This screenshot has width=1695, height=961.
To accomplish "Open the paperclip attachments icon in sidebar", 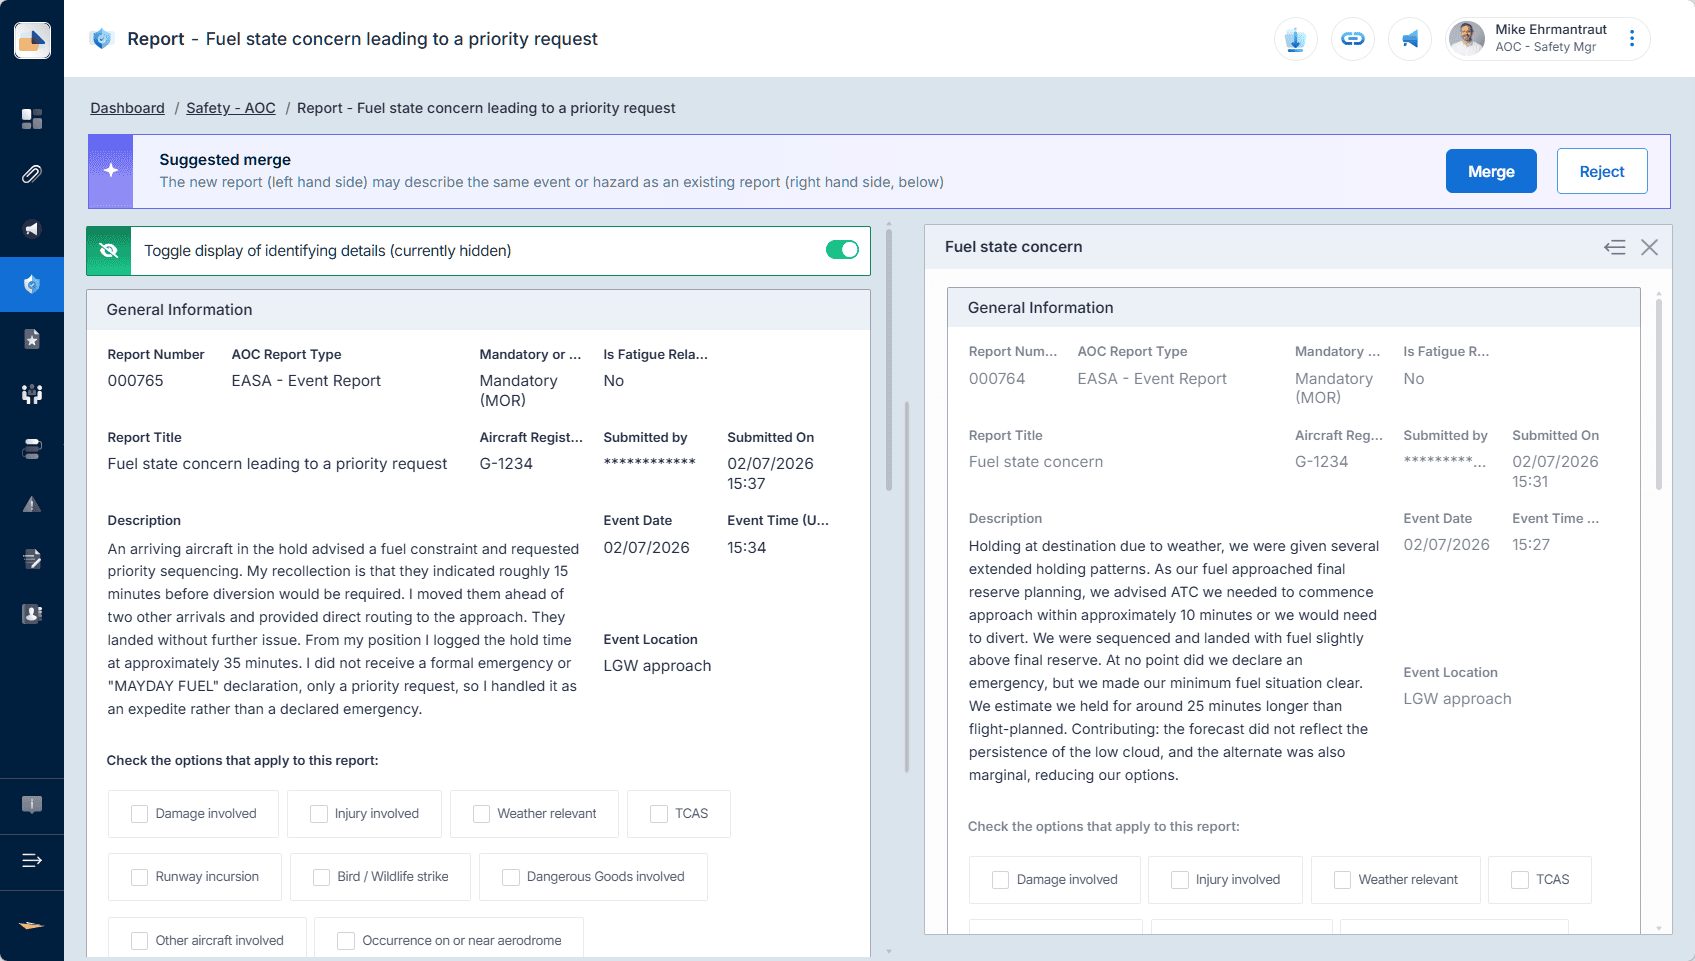I will tap(32, 174).
